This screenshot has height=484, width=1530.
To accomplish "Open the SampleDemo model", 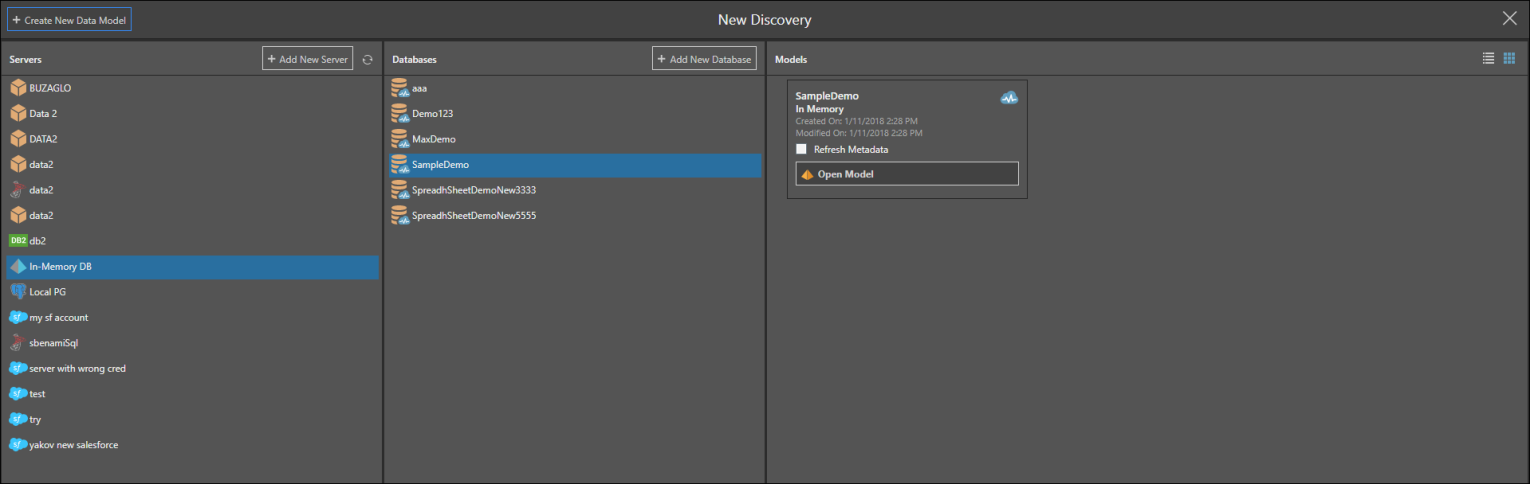I will 907,174.
